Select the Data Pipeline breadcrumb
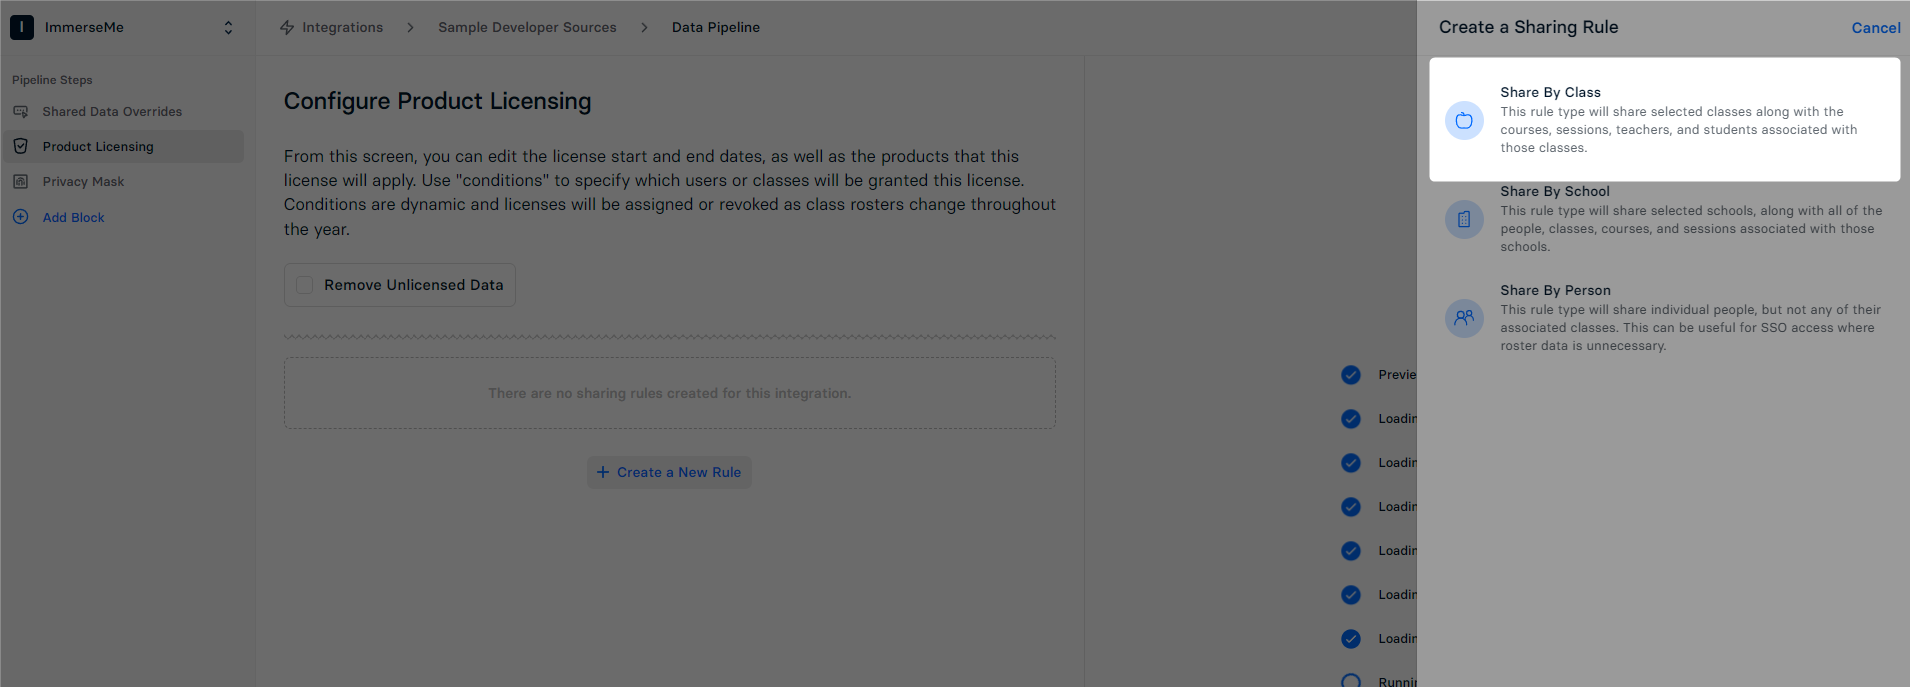This screenshot has width=1910, height=687. (x=716, y=27)
